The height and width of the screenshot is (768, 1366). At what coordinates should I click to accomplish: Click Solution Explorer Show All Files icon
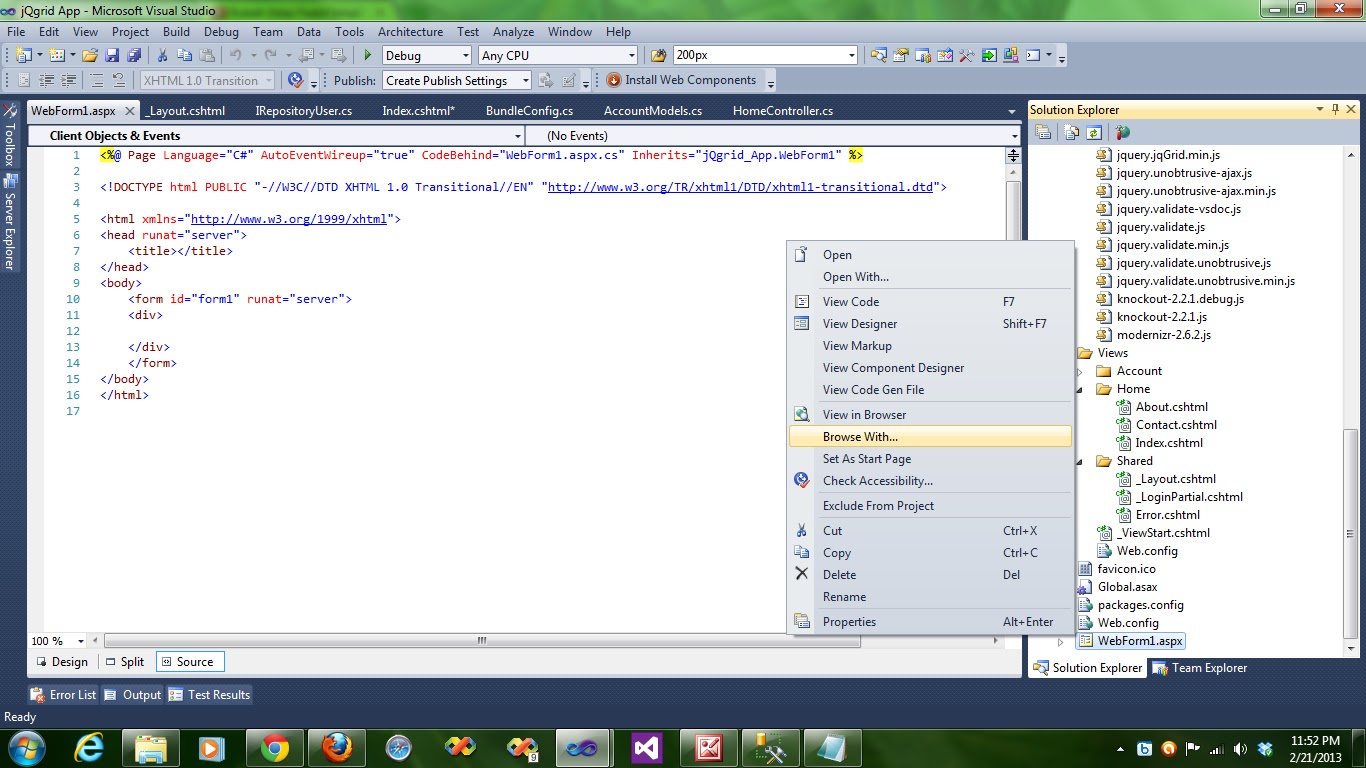click(1072, 132)
